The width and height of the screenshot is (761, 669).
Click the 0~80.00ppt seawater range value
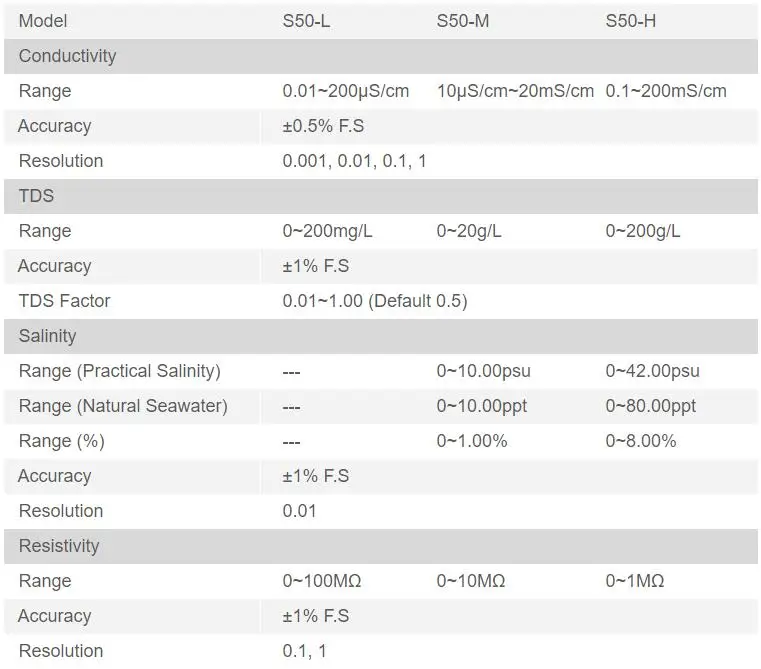[x=650, y=406]
